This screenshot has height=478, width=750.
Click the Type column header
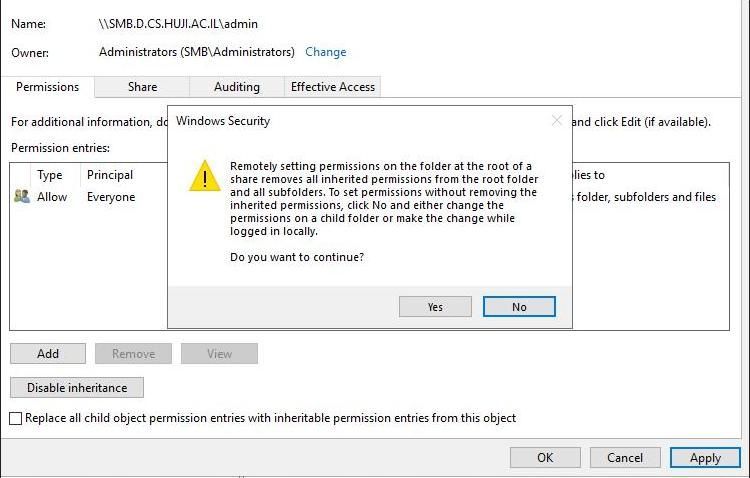pos(50,175)
